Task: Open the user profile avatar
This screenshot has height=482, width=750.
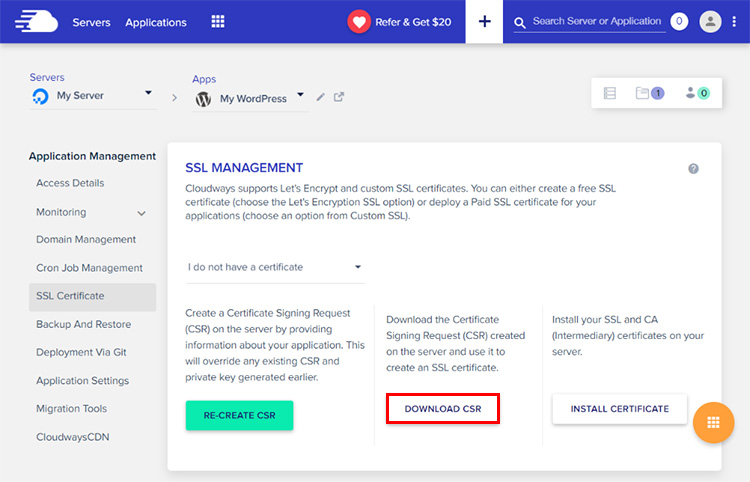Action: tap(710, 21)
